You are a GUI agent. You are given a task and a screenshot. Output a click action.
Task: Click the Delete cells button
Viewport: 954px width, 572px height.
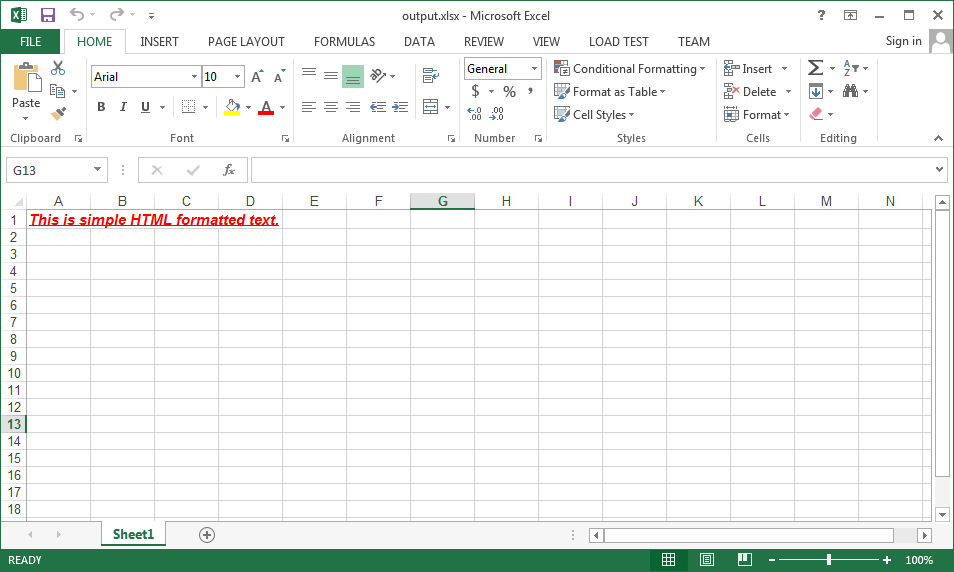pyautogui.click(x=750, y=92)
